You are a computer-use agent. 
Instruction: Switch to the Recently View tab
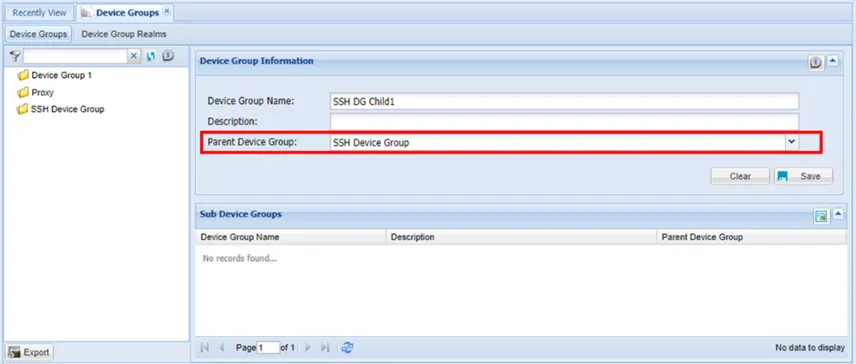point(39,13)
